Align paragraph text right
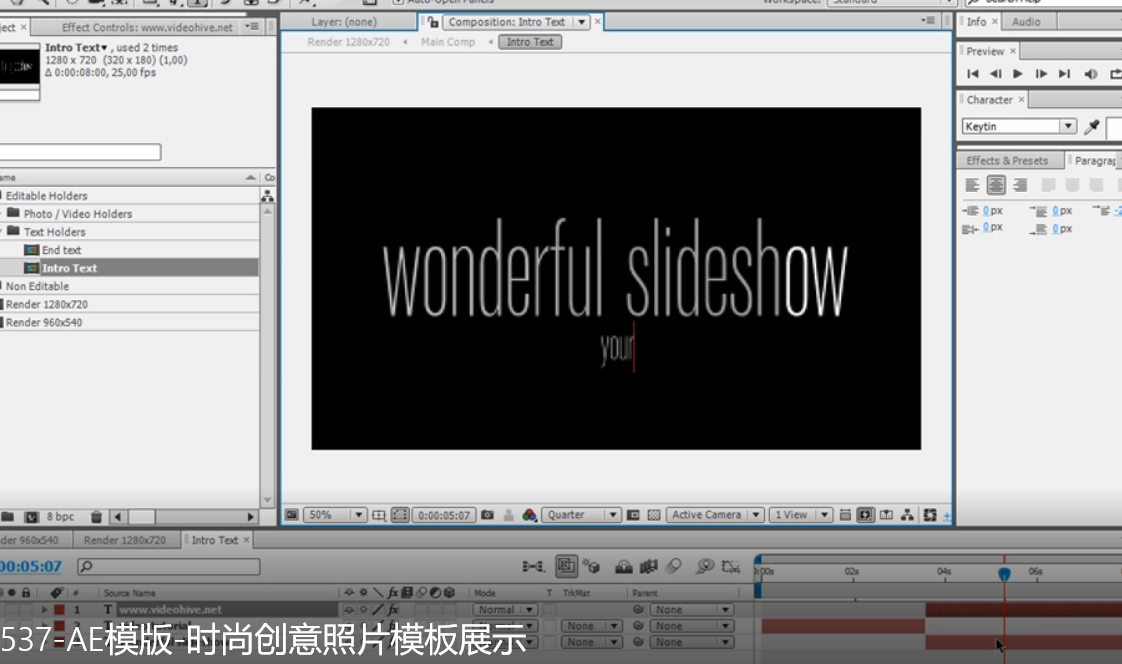1122x664 pixels. 1020,185
